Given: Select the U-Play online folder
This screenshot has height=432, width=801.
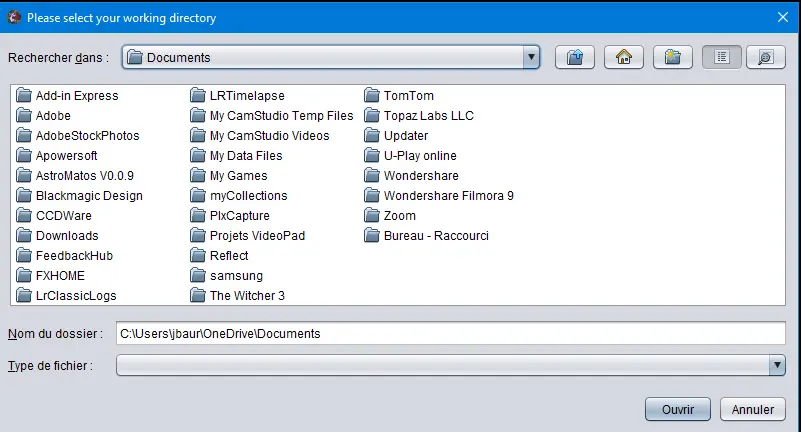Looking at the screenshot, I should 411,155.
